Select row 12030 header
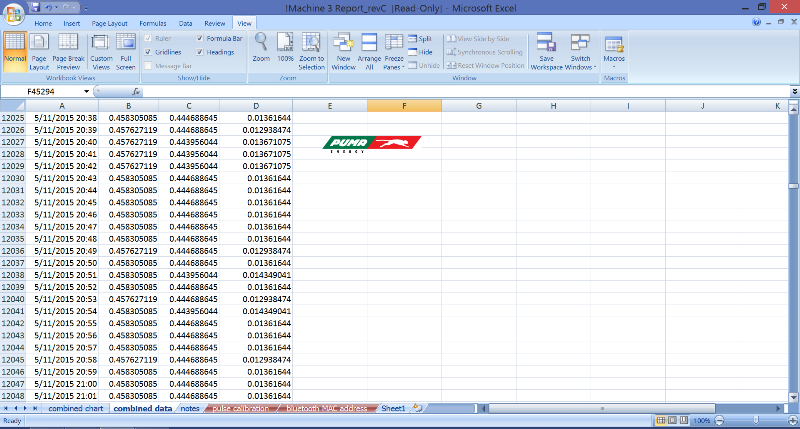The height and width of the screenshot is (429, 800). click(x=13, y=178)
